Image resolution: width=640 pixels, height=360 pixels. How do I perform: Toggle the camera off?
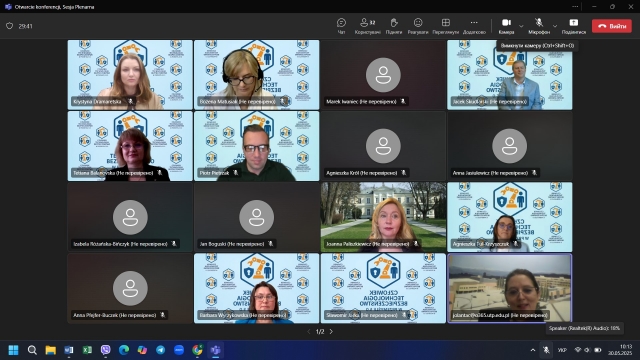click(506, 26)
